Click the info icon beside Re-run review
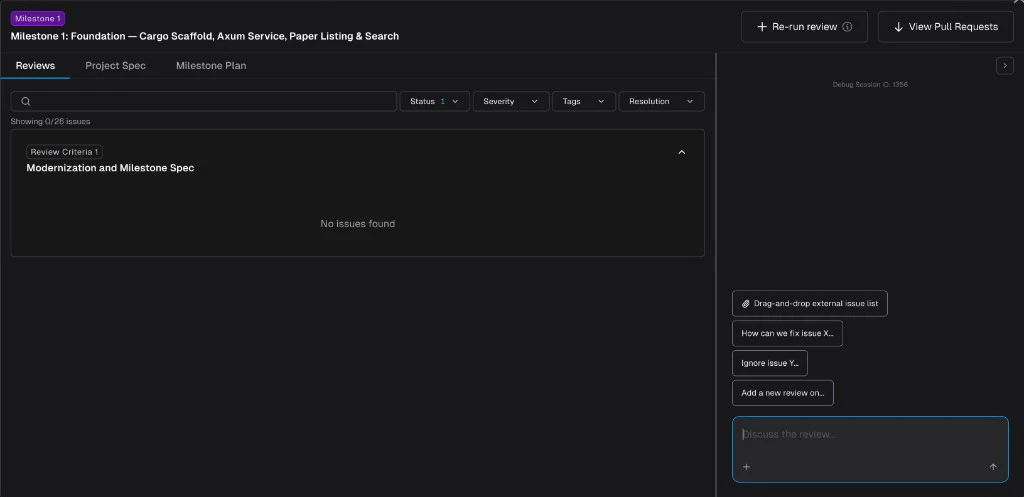 click(847, 27)
